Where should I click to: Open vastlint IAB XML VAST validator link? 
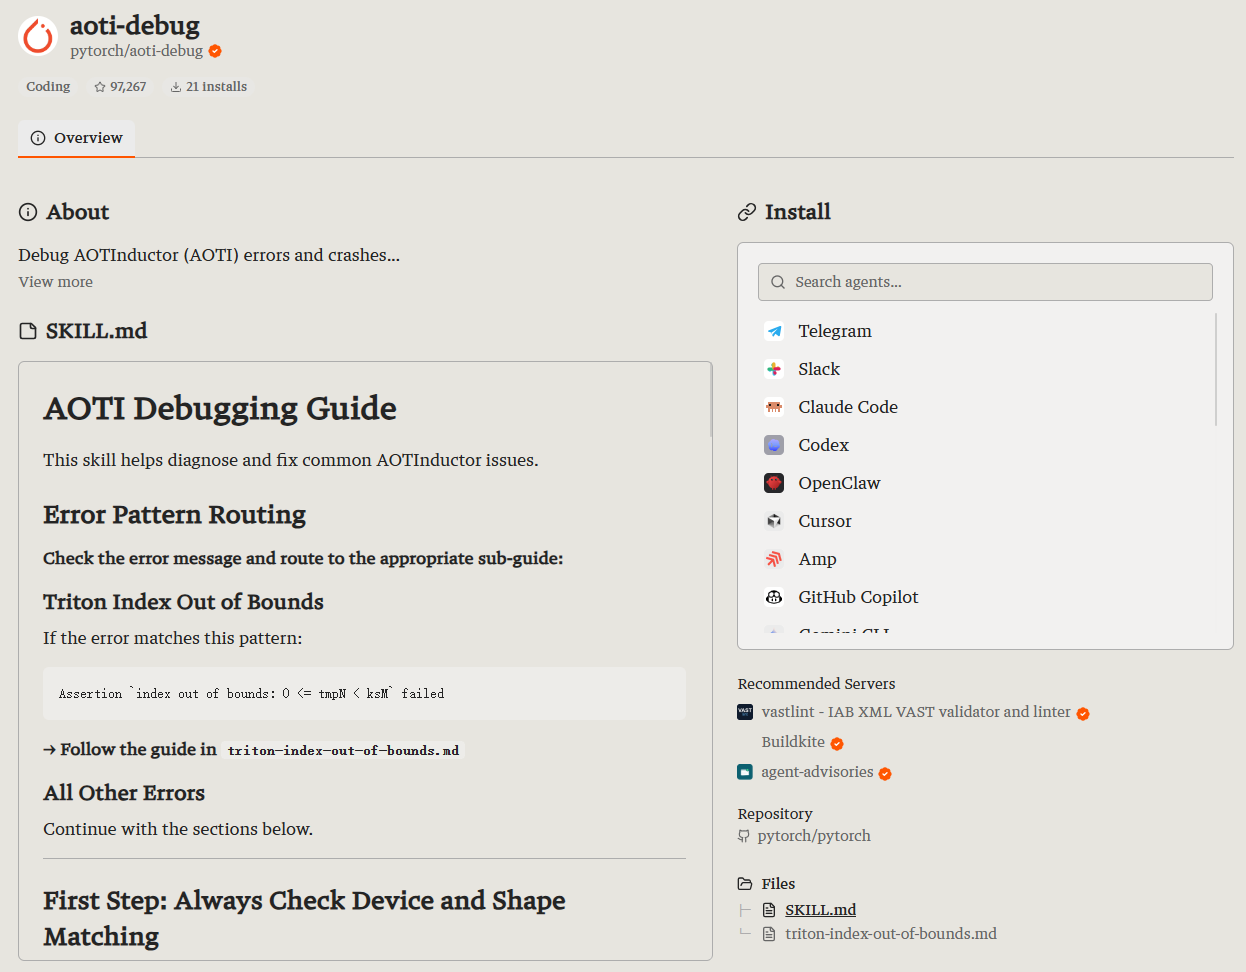[x=916, y=712]
